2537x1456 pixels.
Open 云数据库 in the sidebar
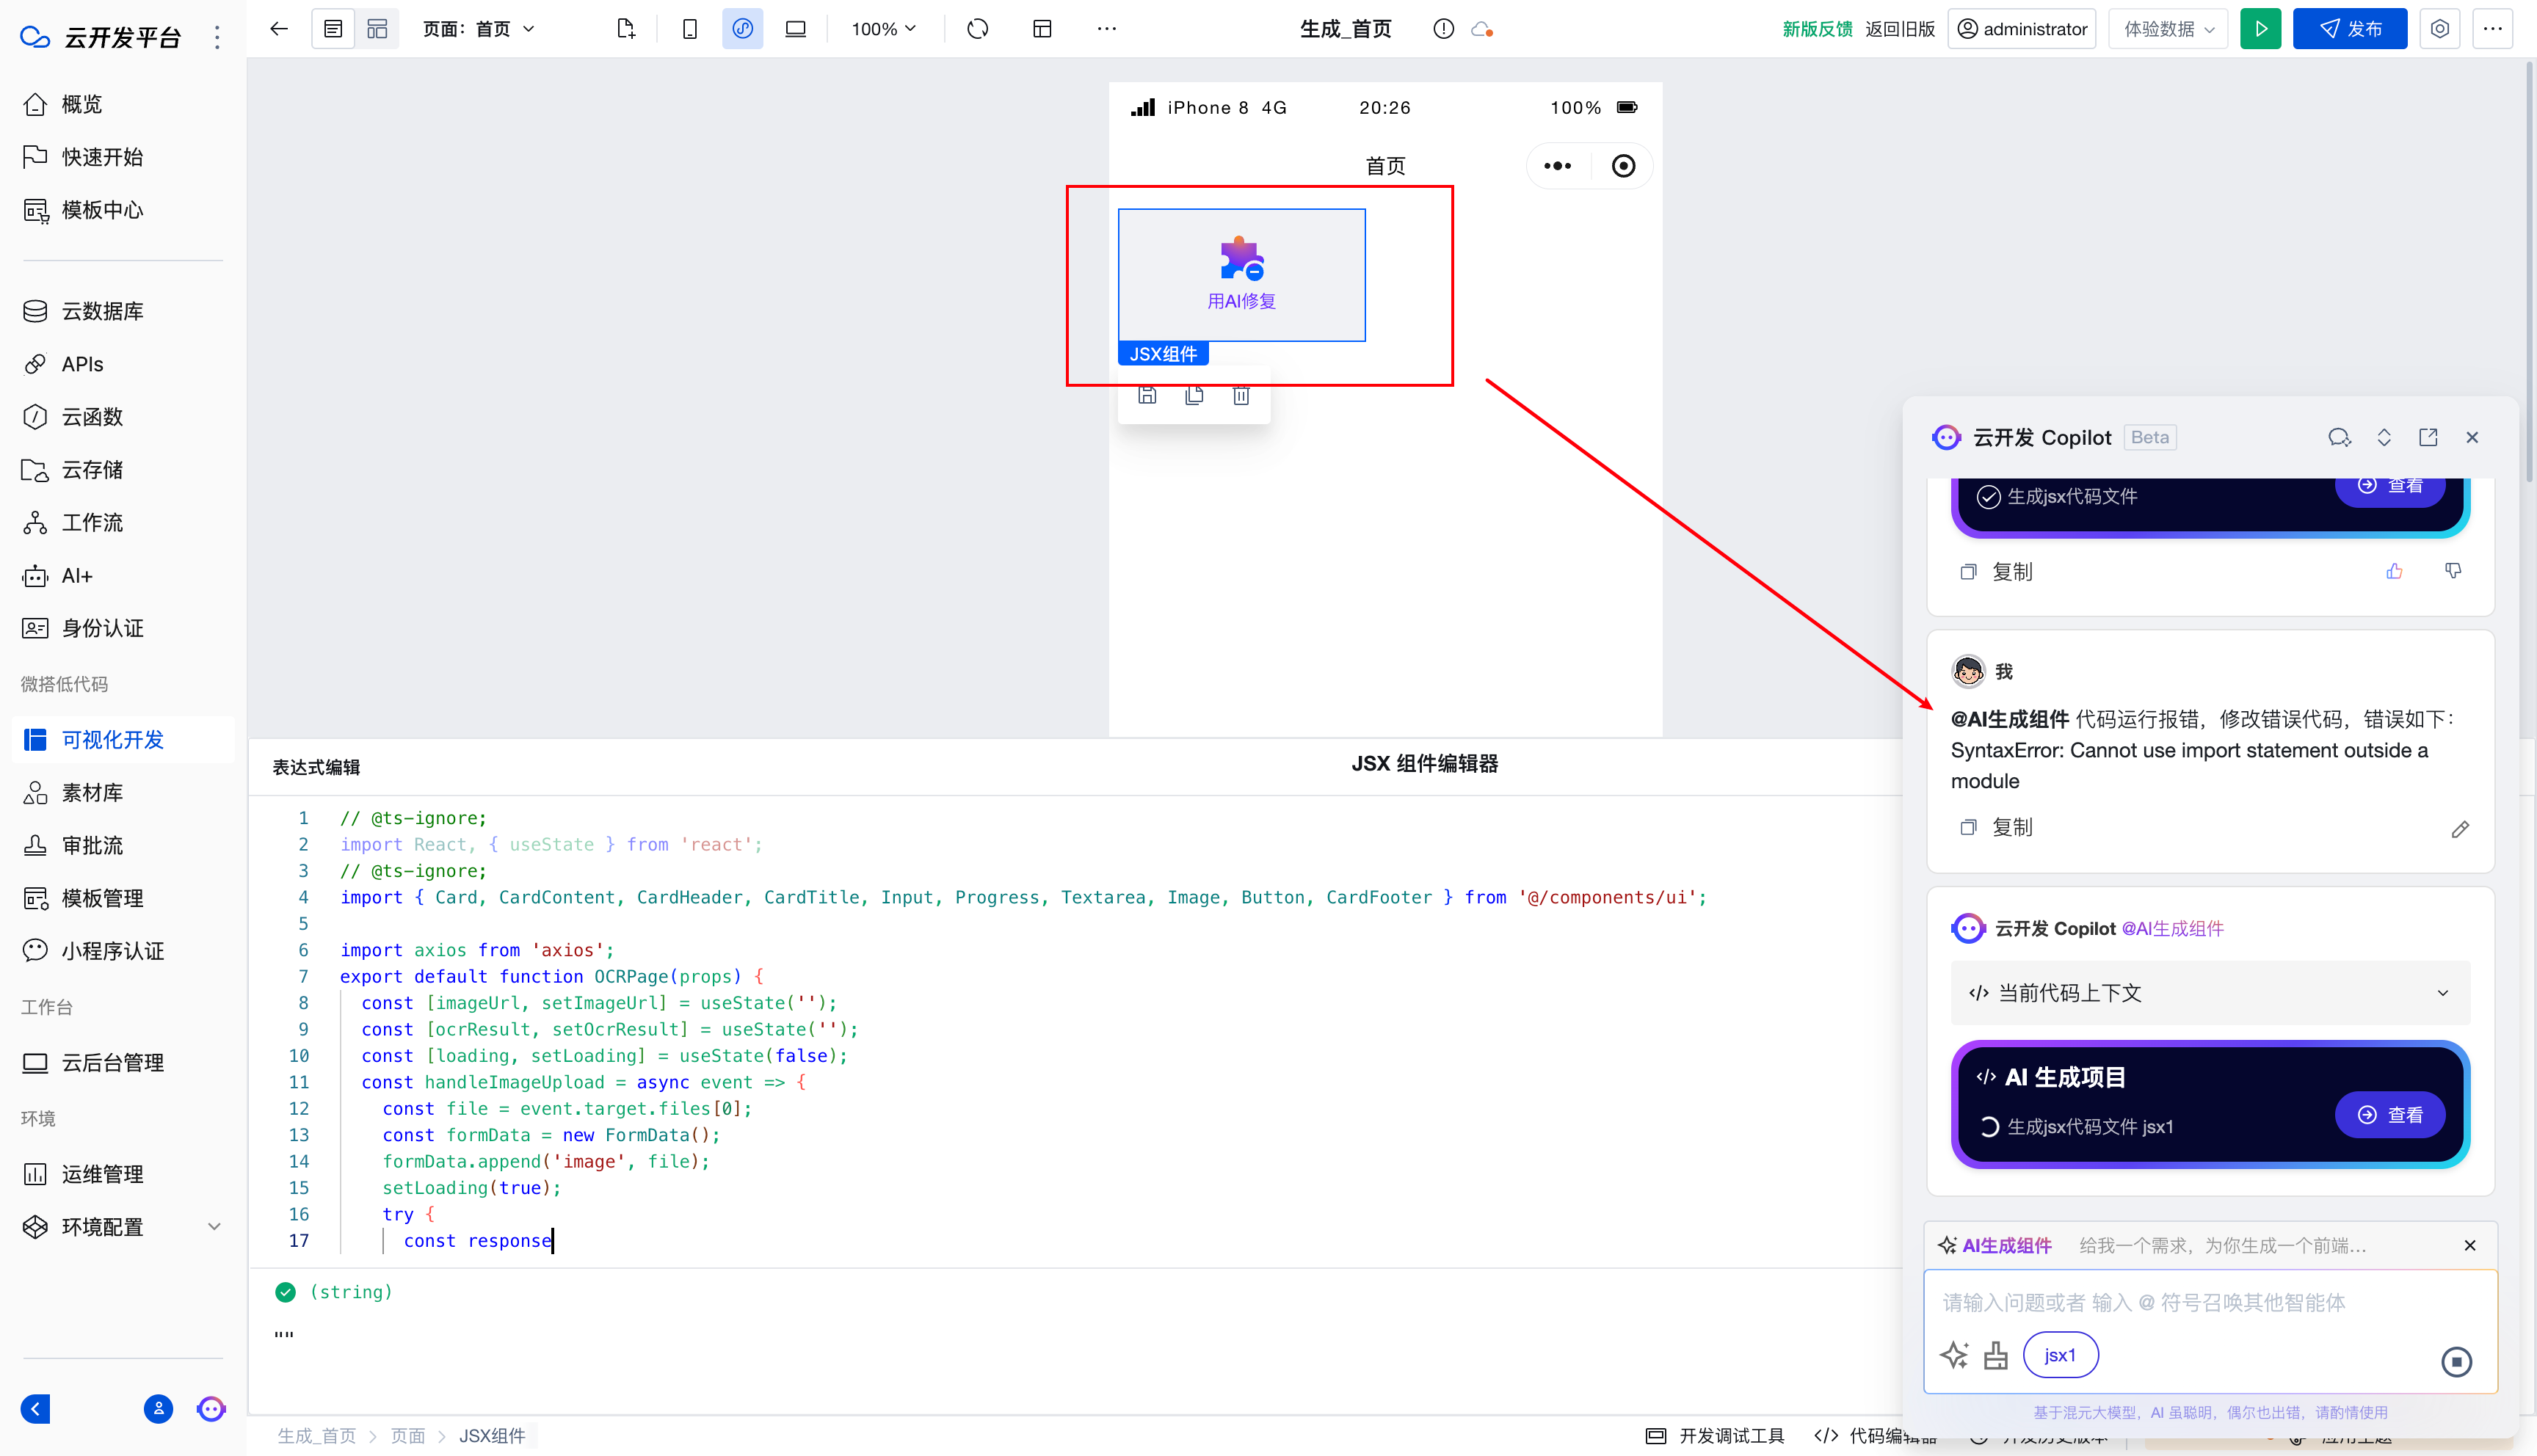click(102, 311)
